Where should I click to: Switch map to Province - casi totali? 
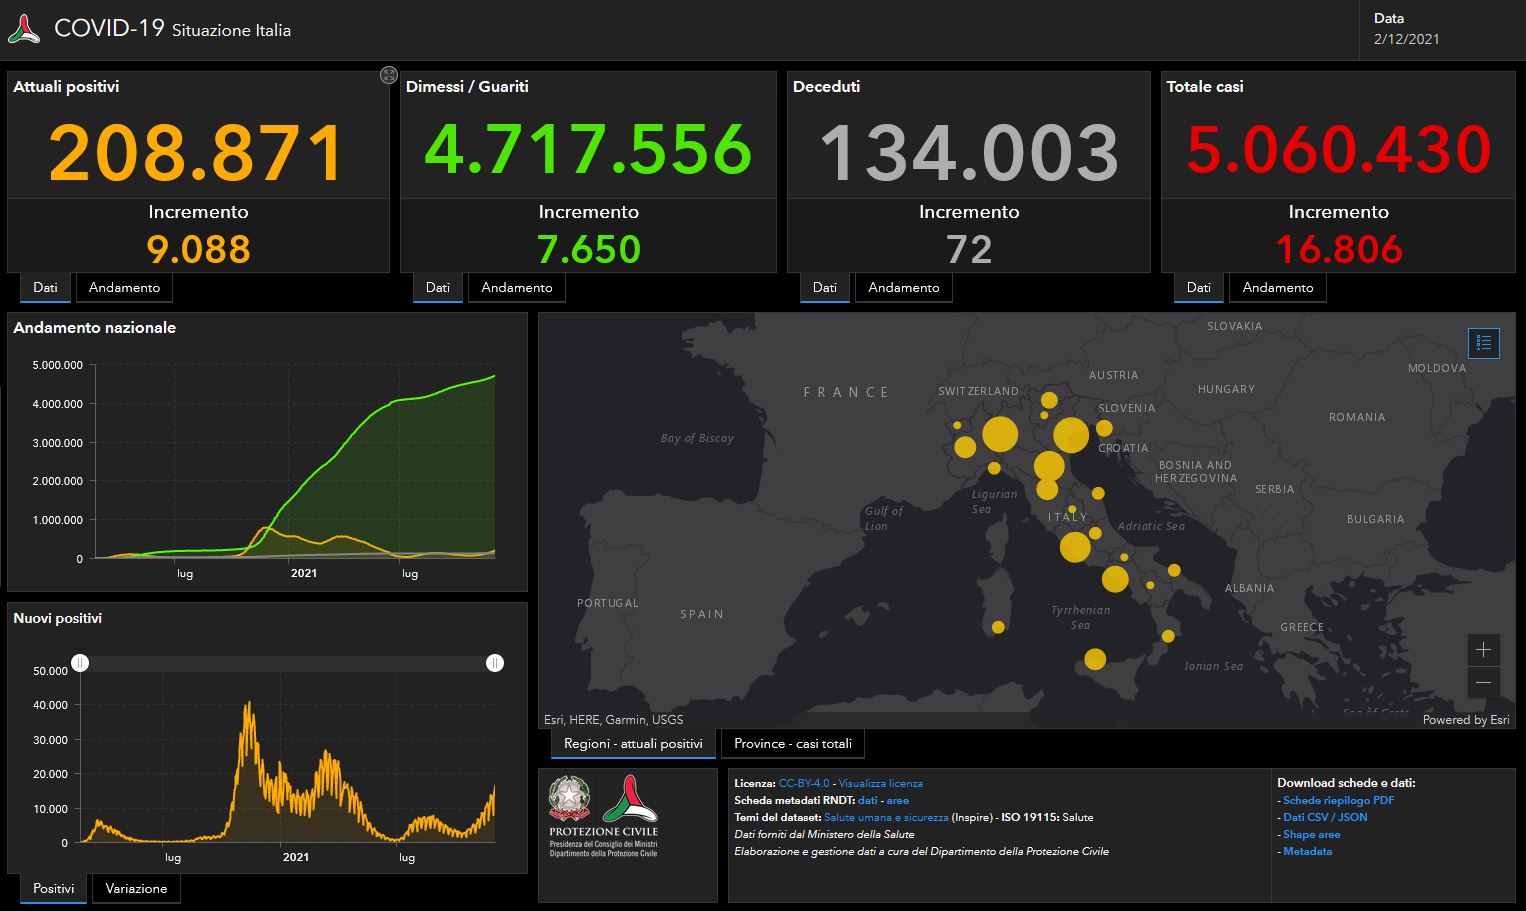tap(792, 744)
